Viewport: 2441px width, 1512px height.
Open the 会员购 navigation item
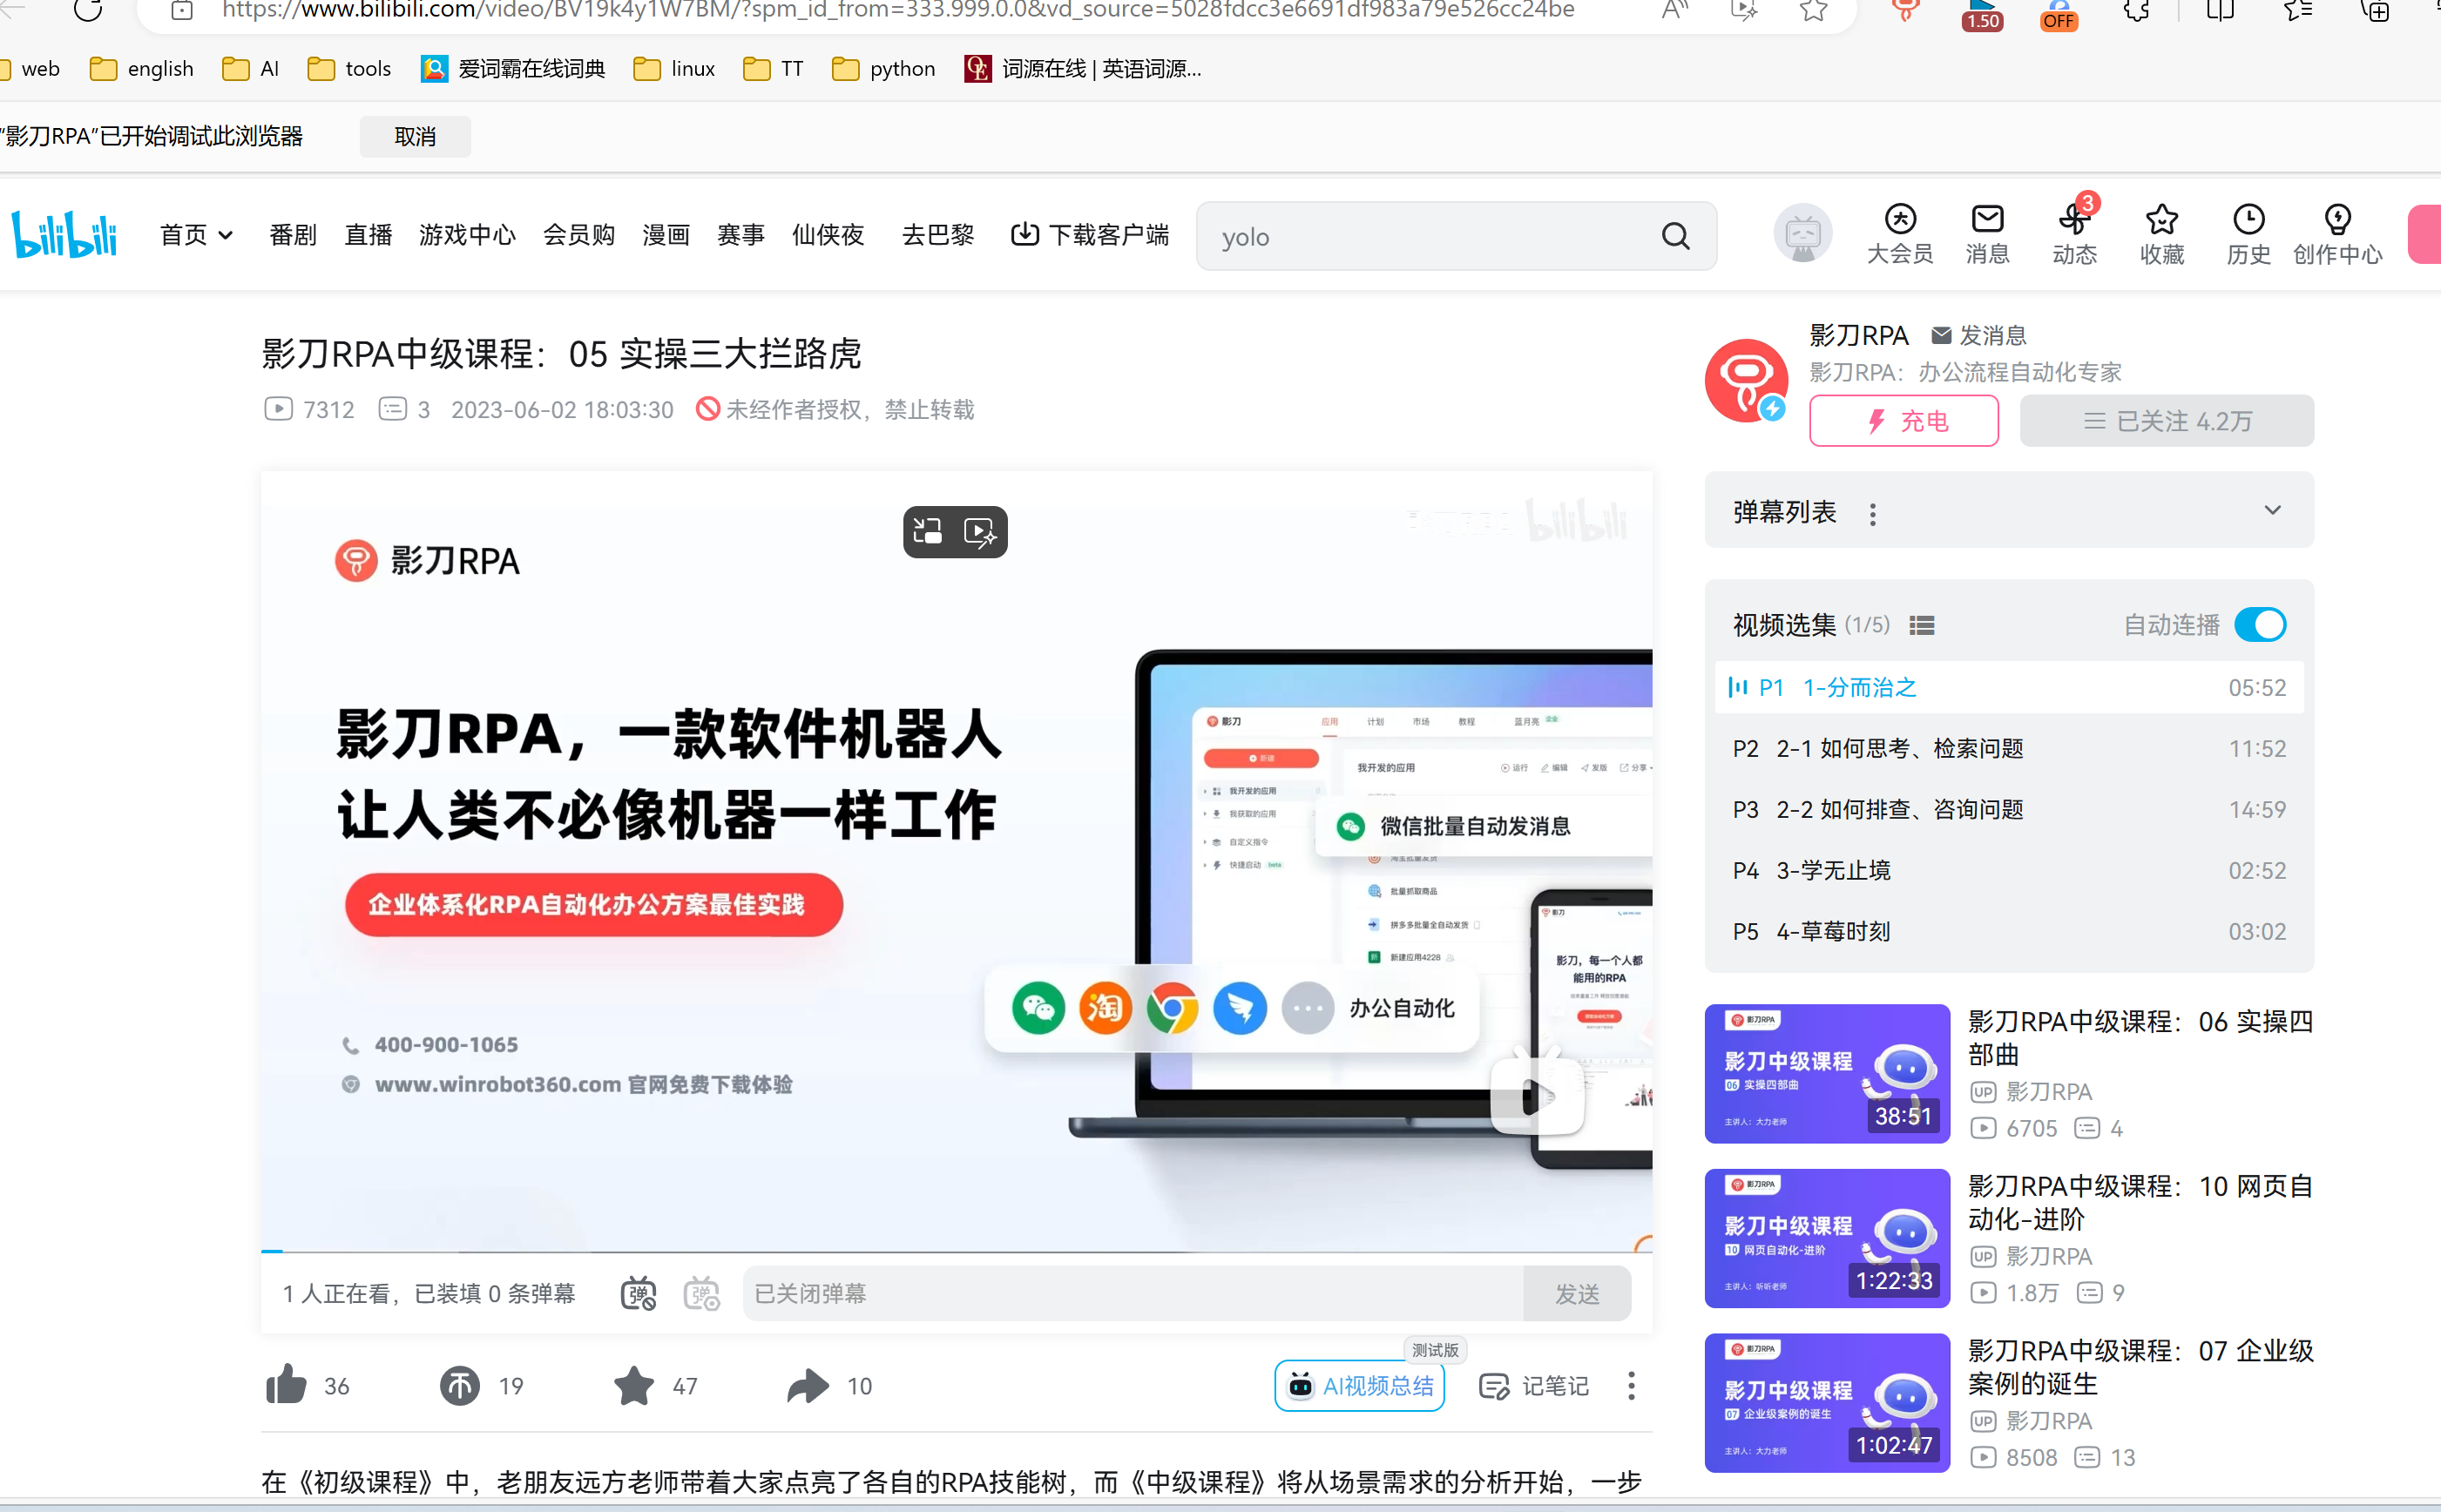pos(579,235)
